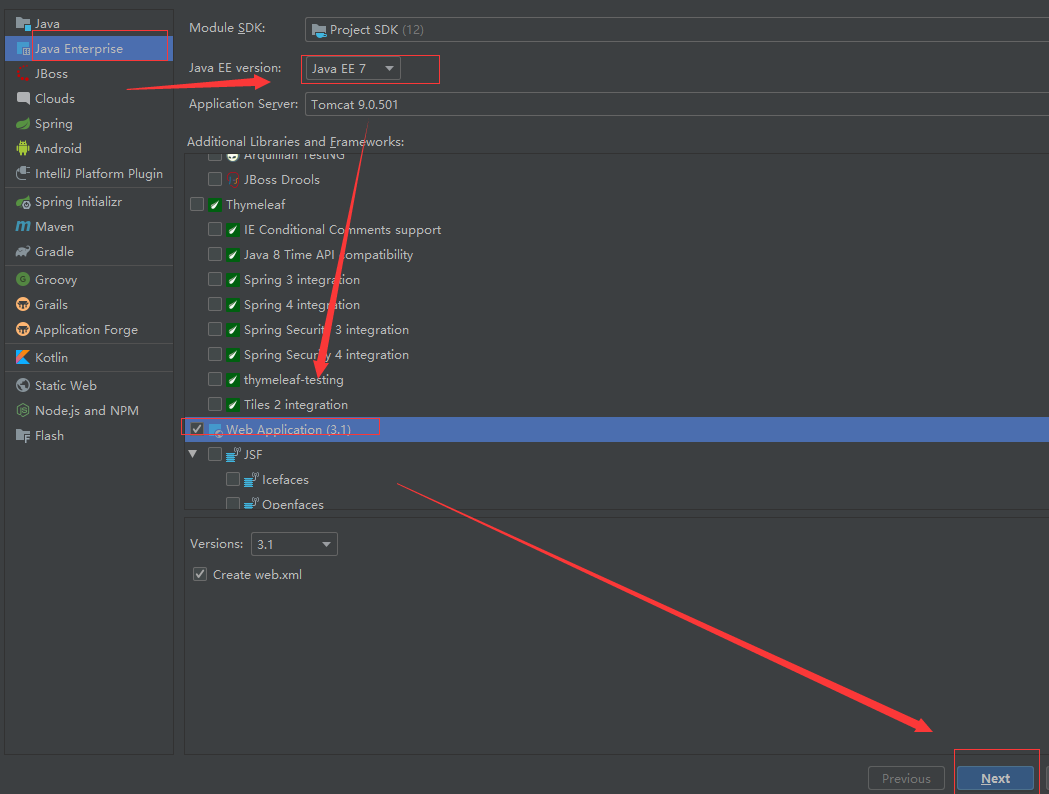Image resolution: width=1049 pixels, height=794 pixels.
Task: Select the Tiles 2 integration row
Action: (x=617, y=405)
